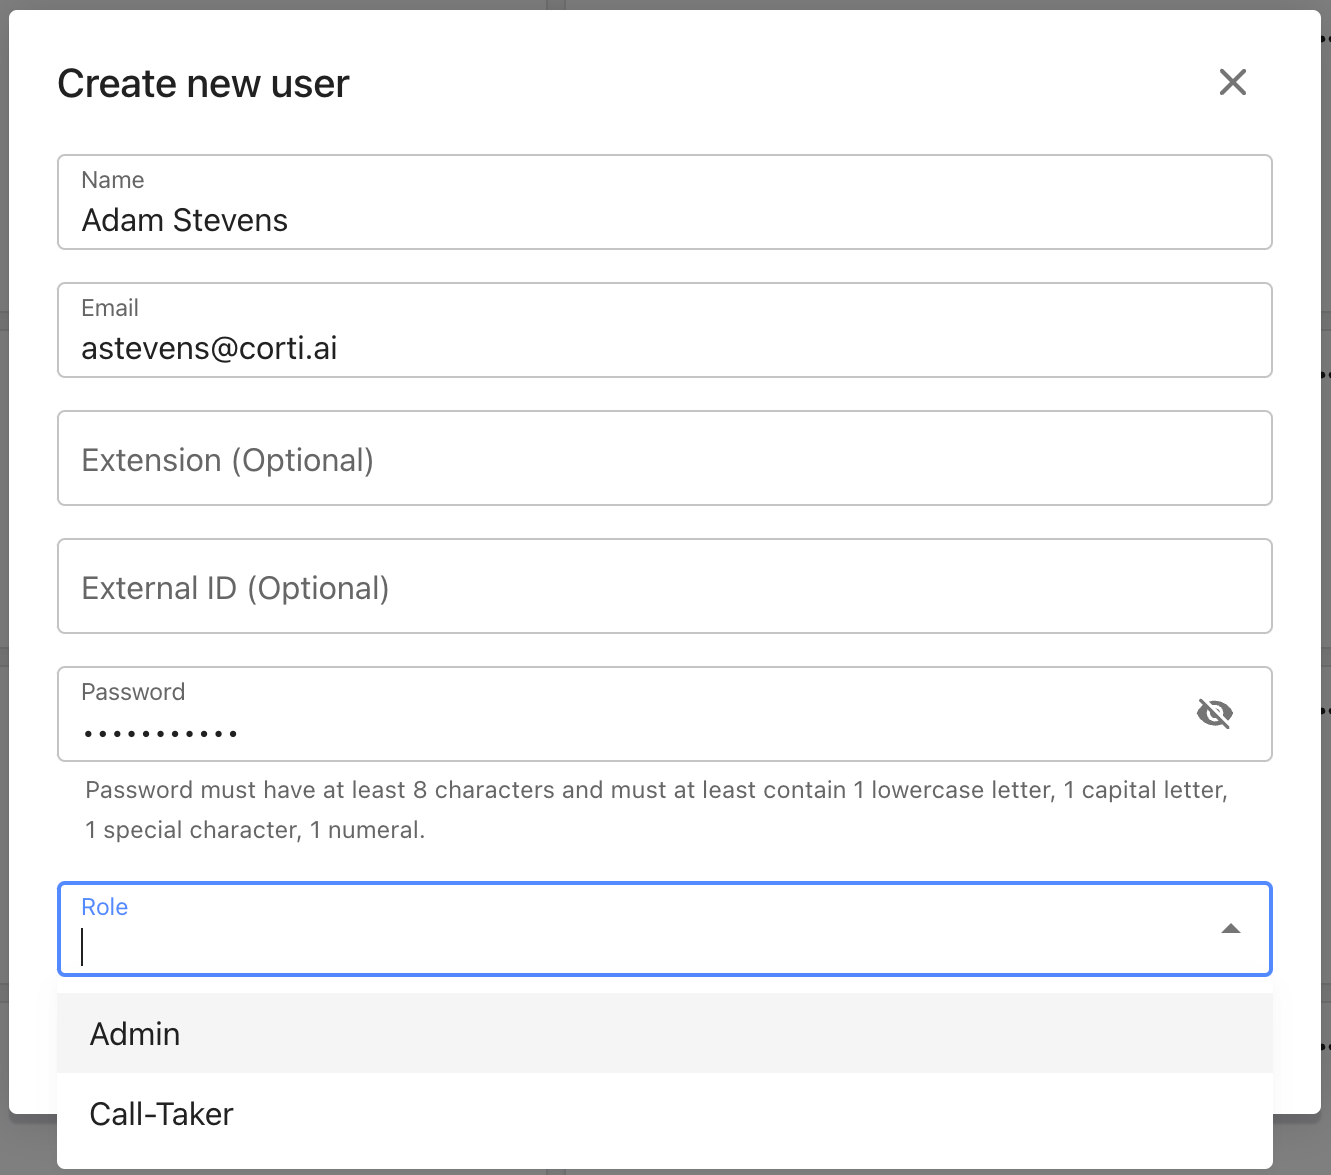1331x1175 pixels.
Task: Click inside the Role combo box text area
Action: pos(640,946)
